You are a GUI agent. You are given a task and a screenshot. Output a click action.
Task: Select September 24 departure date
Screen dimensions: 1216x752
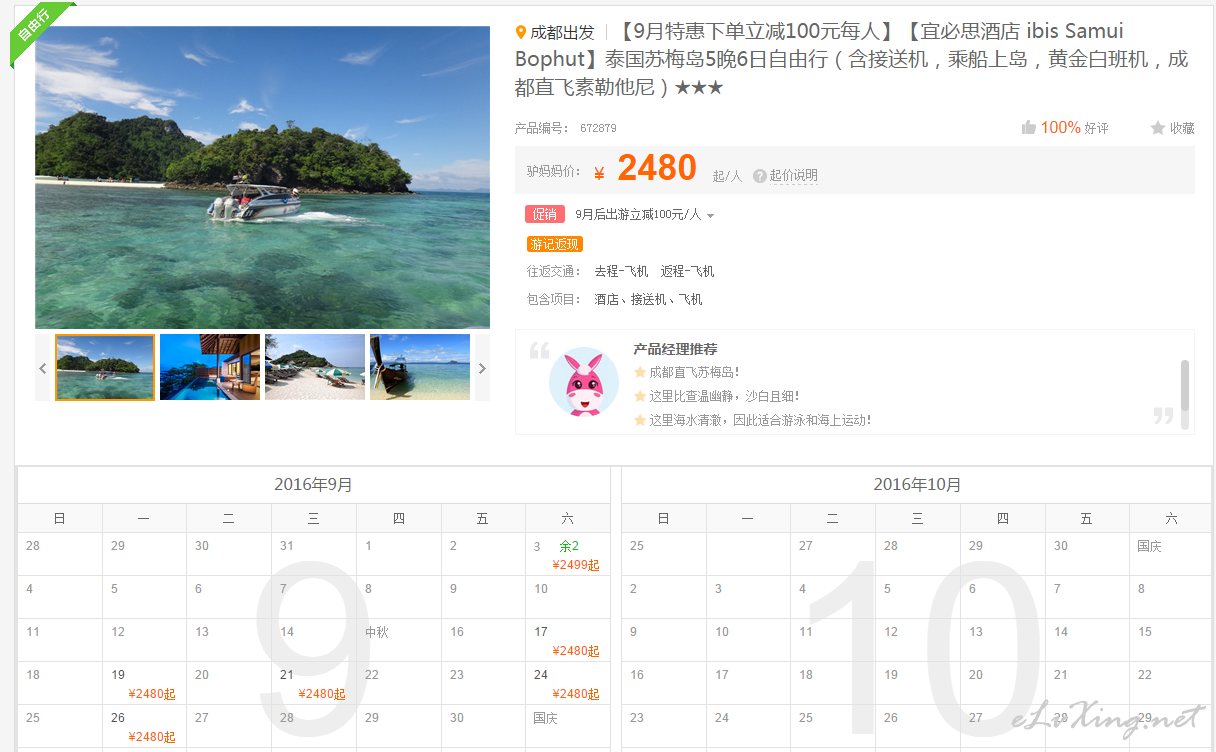(567, 683)
